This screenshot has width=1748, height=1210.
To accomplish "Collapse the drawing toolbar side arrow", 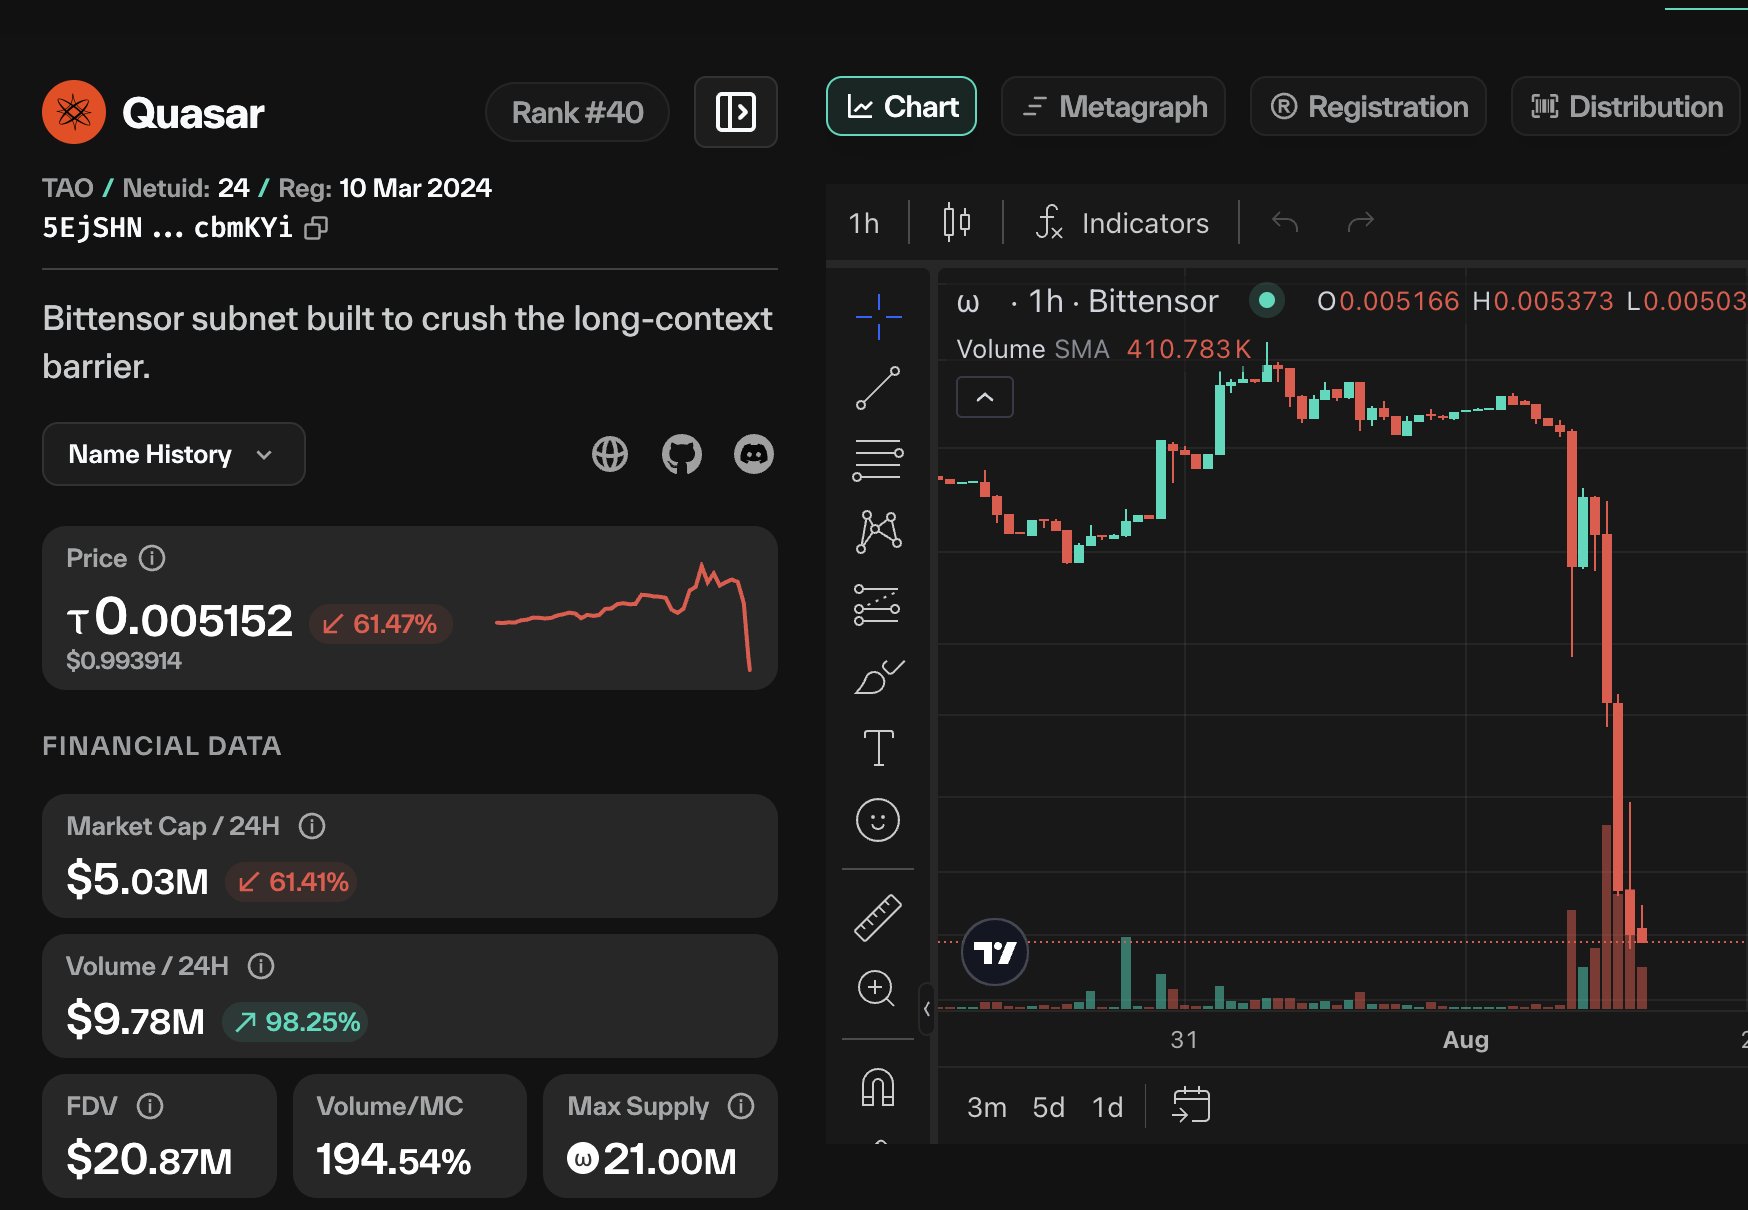I will point(927,1009).
